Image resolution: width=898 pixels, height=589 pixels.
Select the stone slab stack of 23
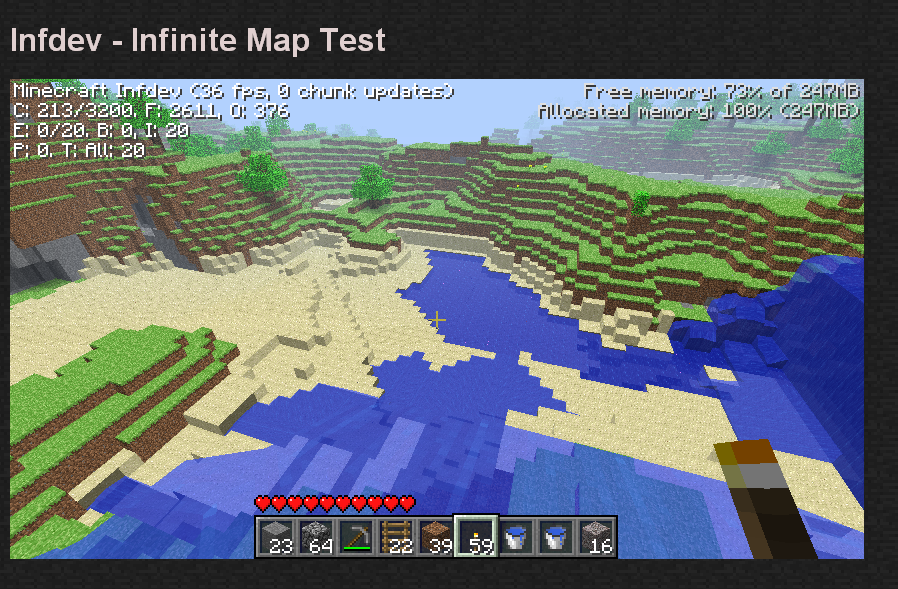pyautogui.click(x=277, y=537)
